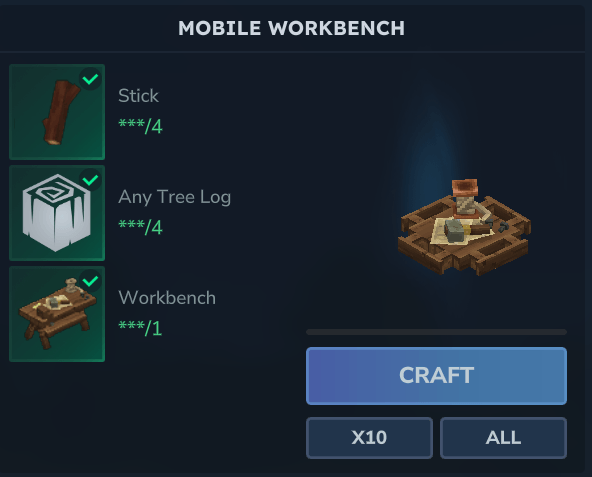592x477 pixels.
Task: Click the green checkmark on Stick
Action: pos(90,79)
